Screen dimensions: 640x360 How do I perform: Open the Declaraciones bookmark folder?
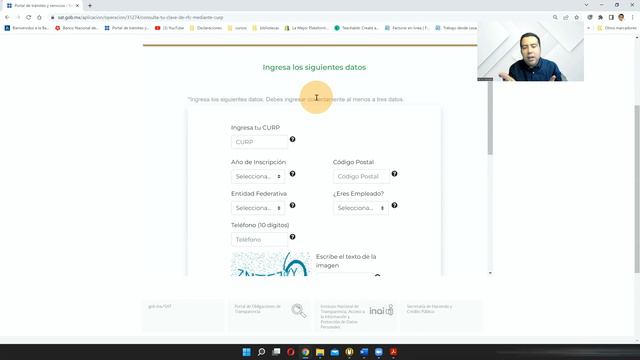click(x=206, y=28)
